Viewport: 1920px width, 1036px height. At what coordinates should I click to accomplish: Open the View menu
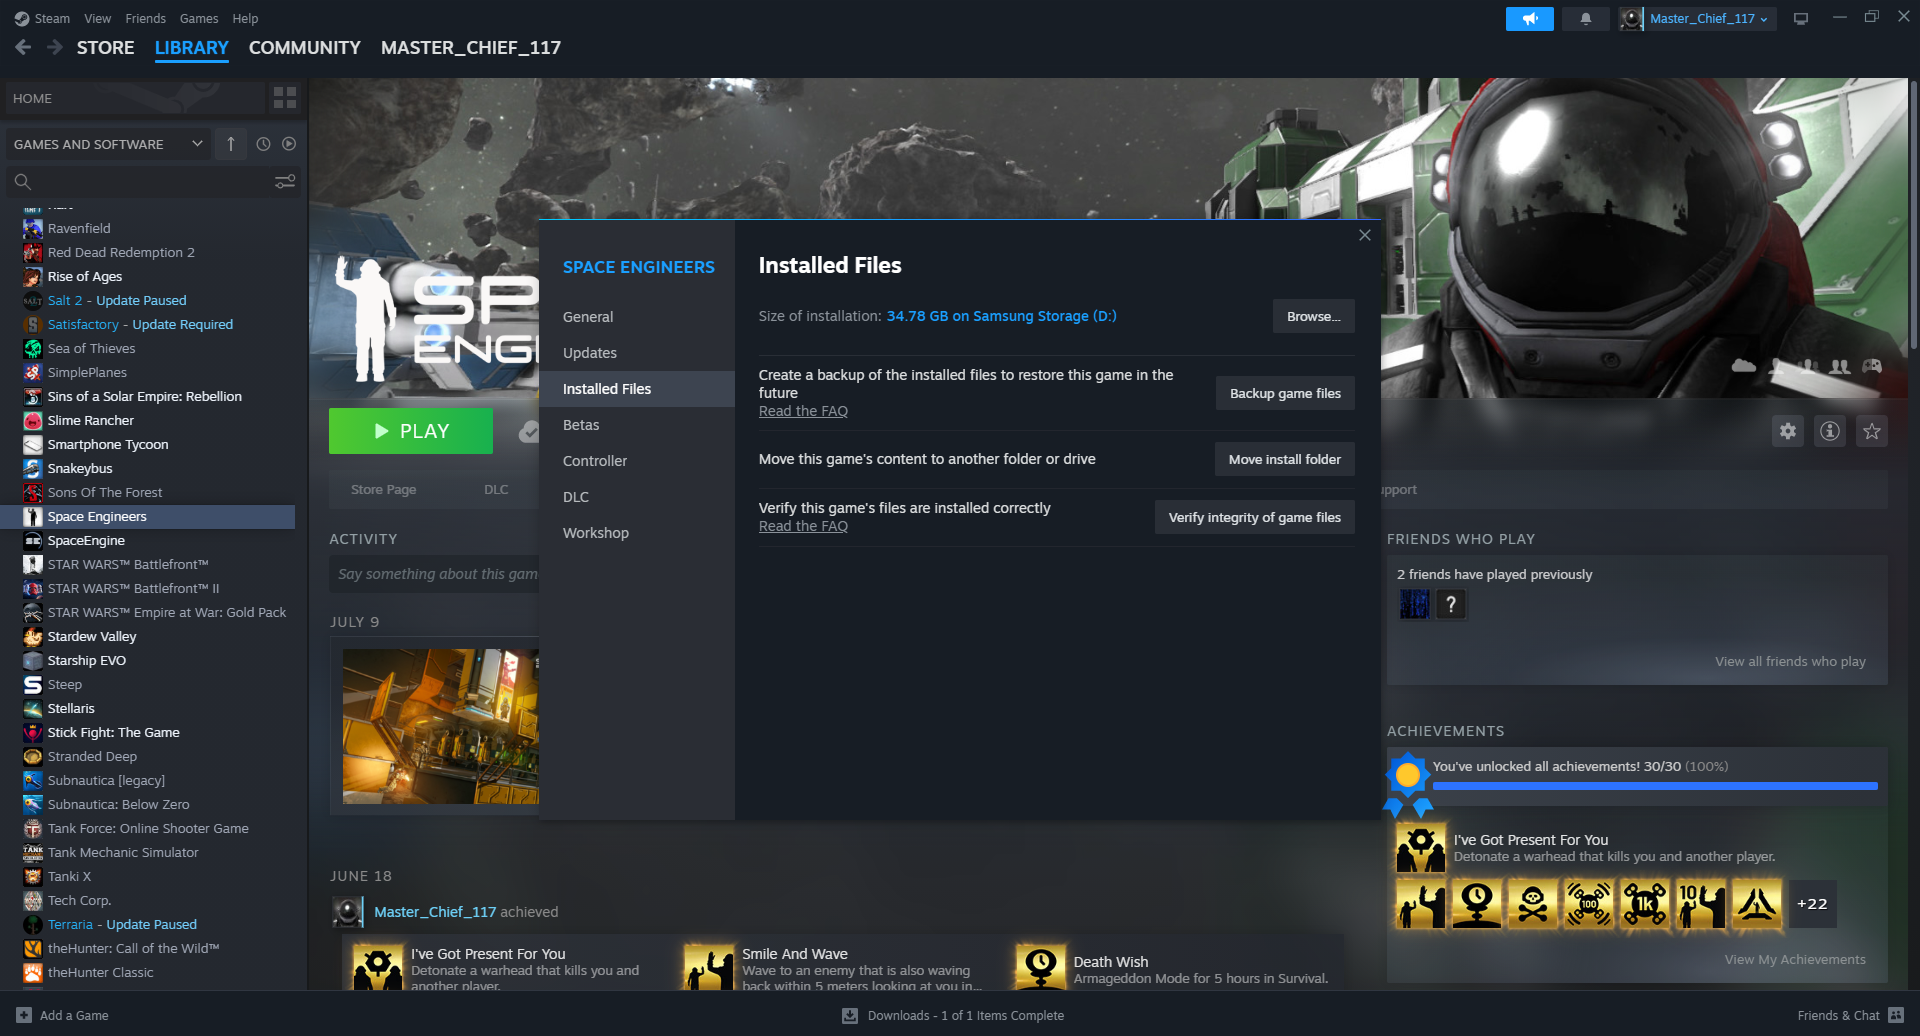coord(98,18)
